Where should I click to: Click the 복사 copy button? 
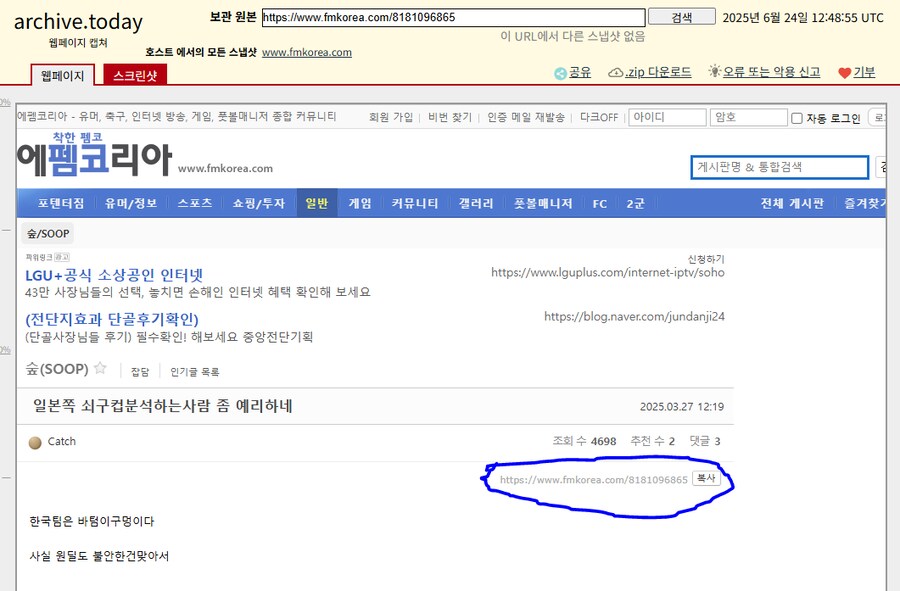[x=706, y=478]
